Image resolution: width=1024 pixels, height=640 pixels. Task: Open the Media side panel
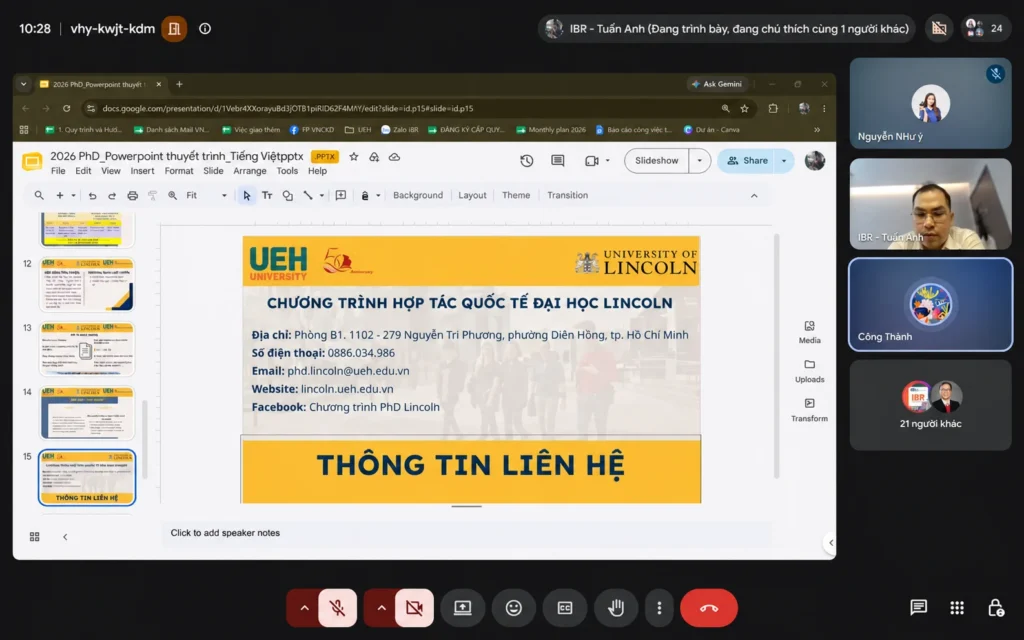point(809,332)
